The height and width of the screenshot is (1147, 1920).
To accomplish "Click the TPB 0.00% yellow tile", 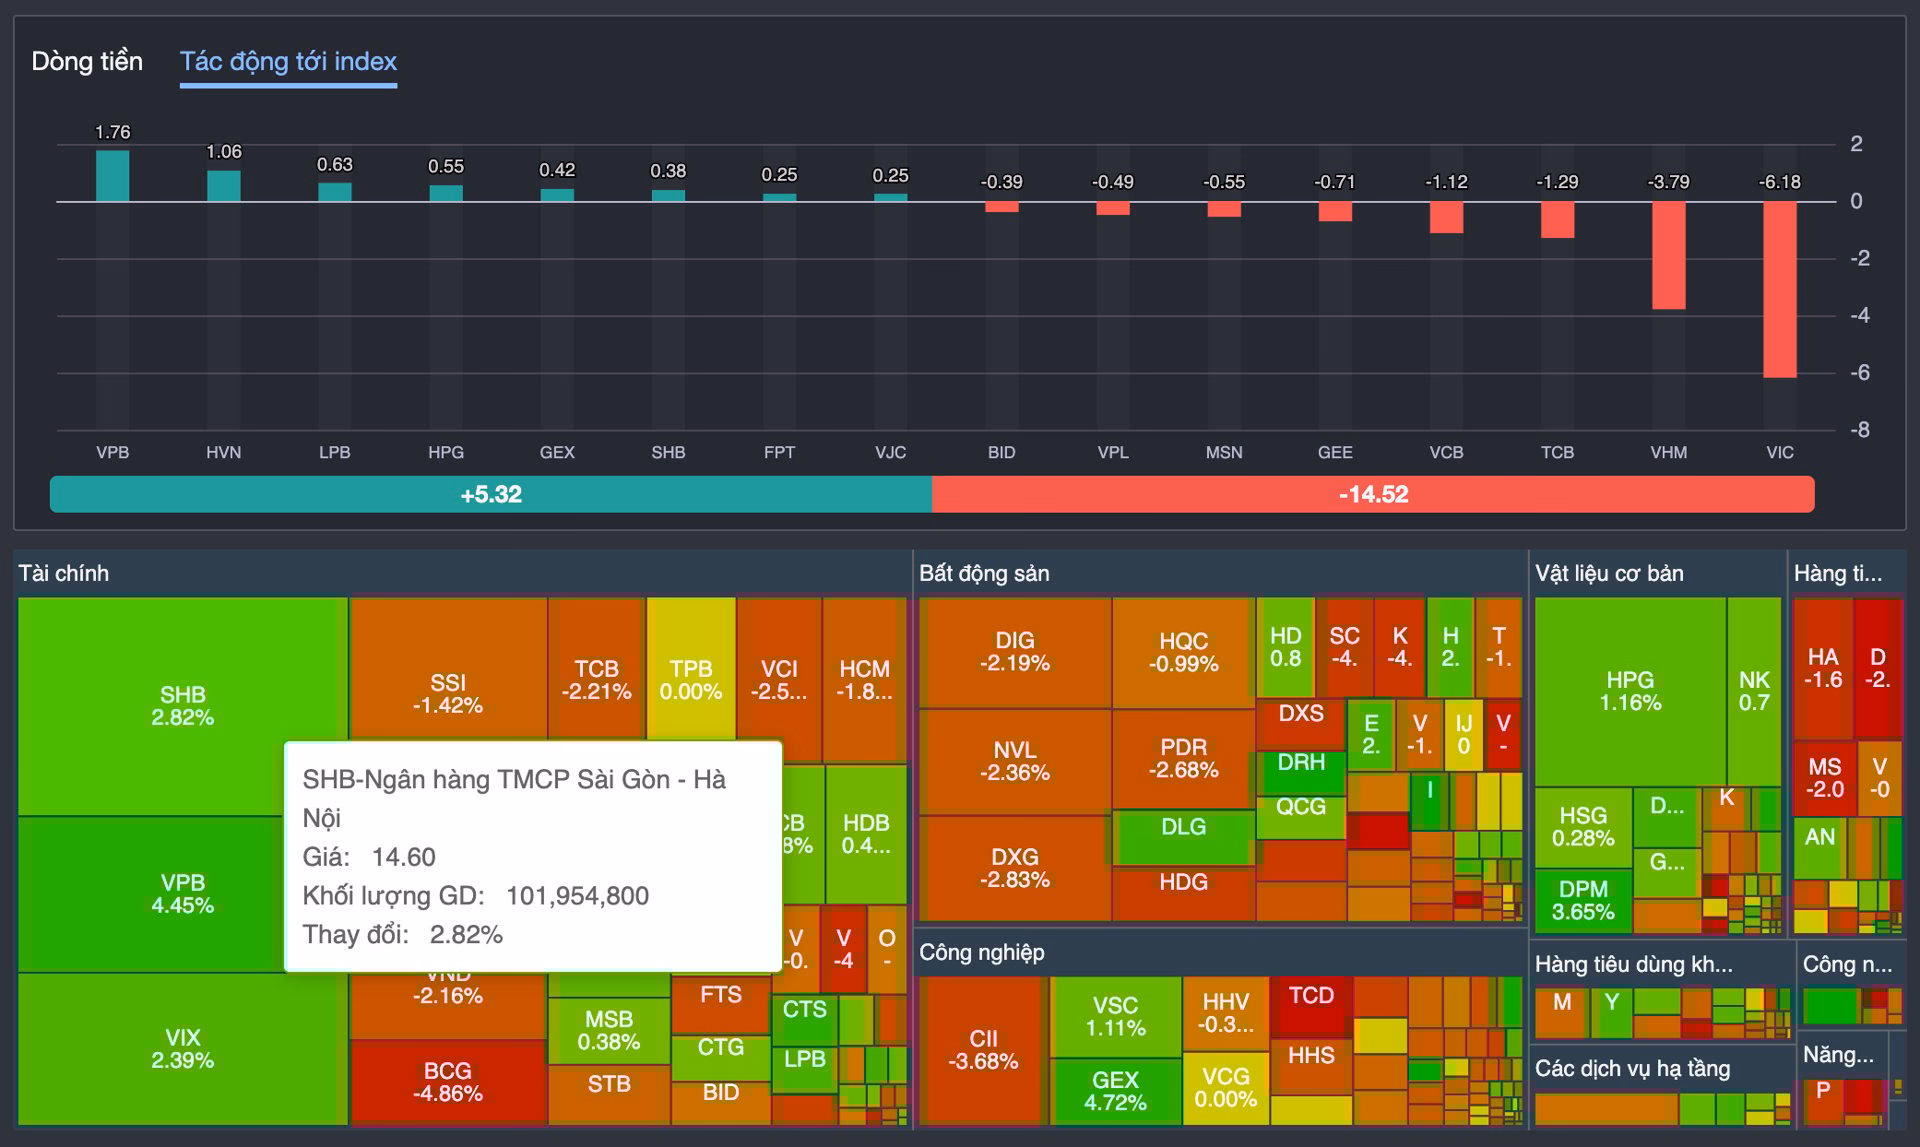I will click(690, 680).
